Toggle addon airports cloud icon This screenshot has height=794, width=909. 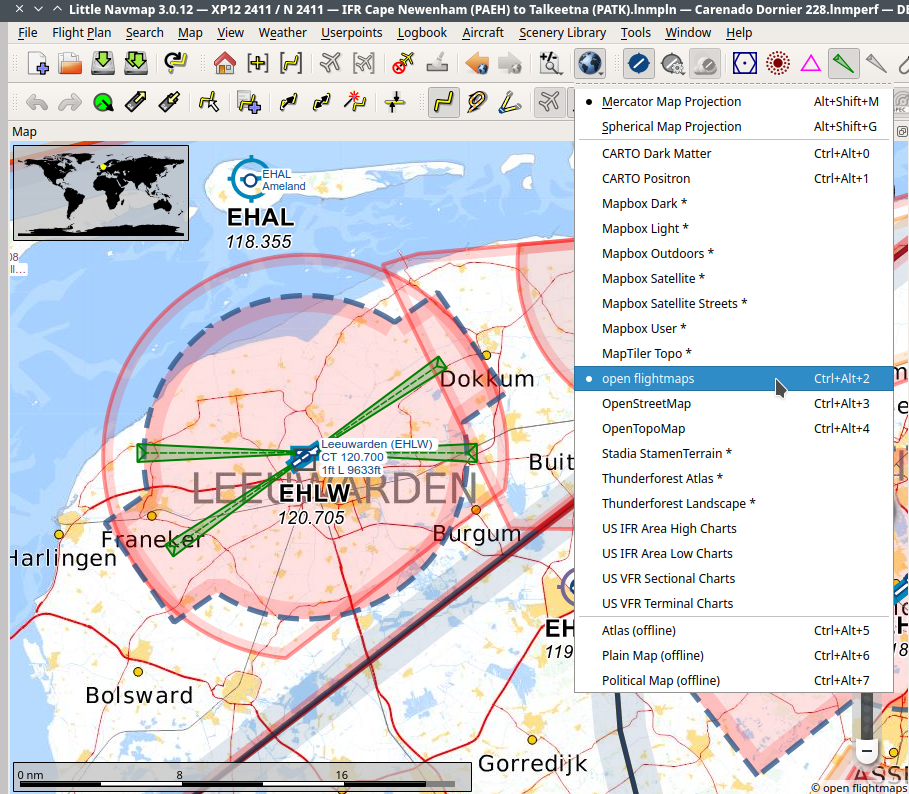pyautogui.click(x=705, y=63)
